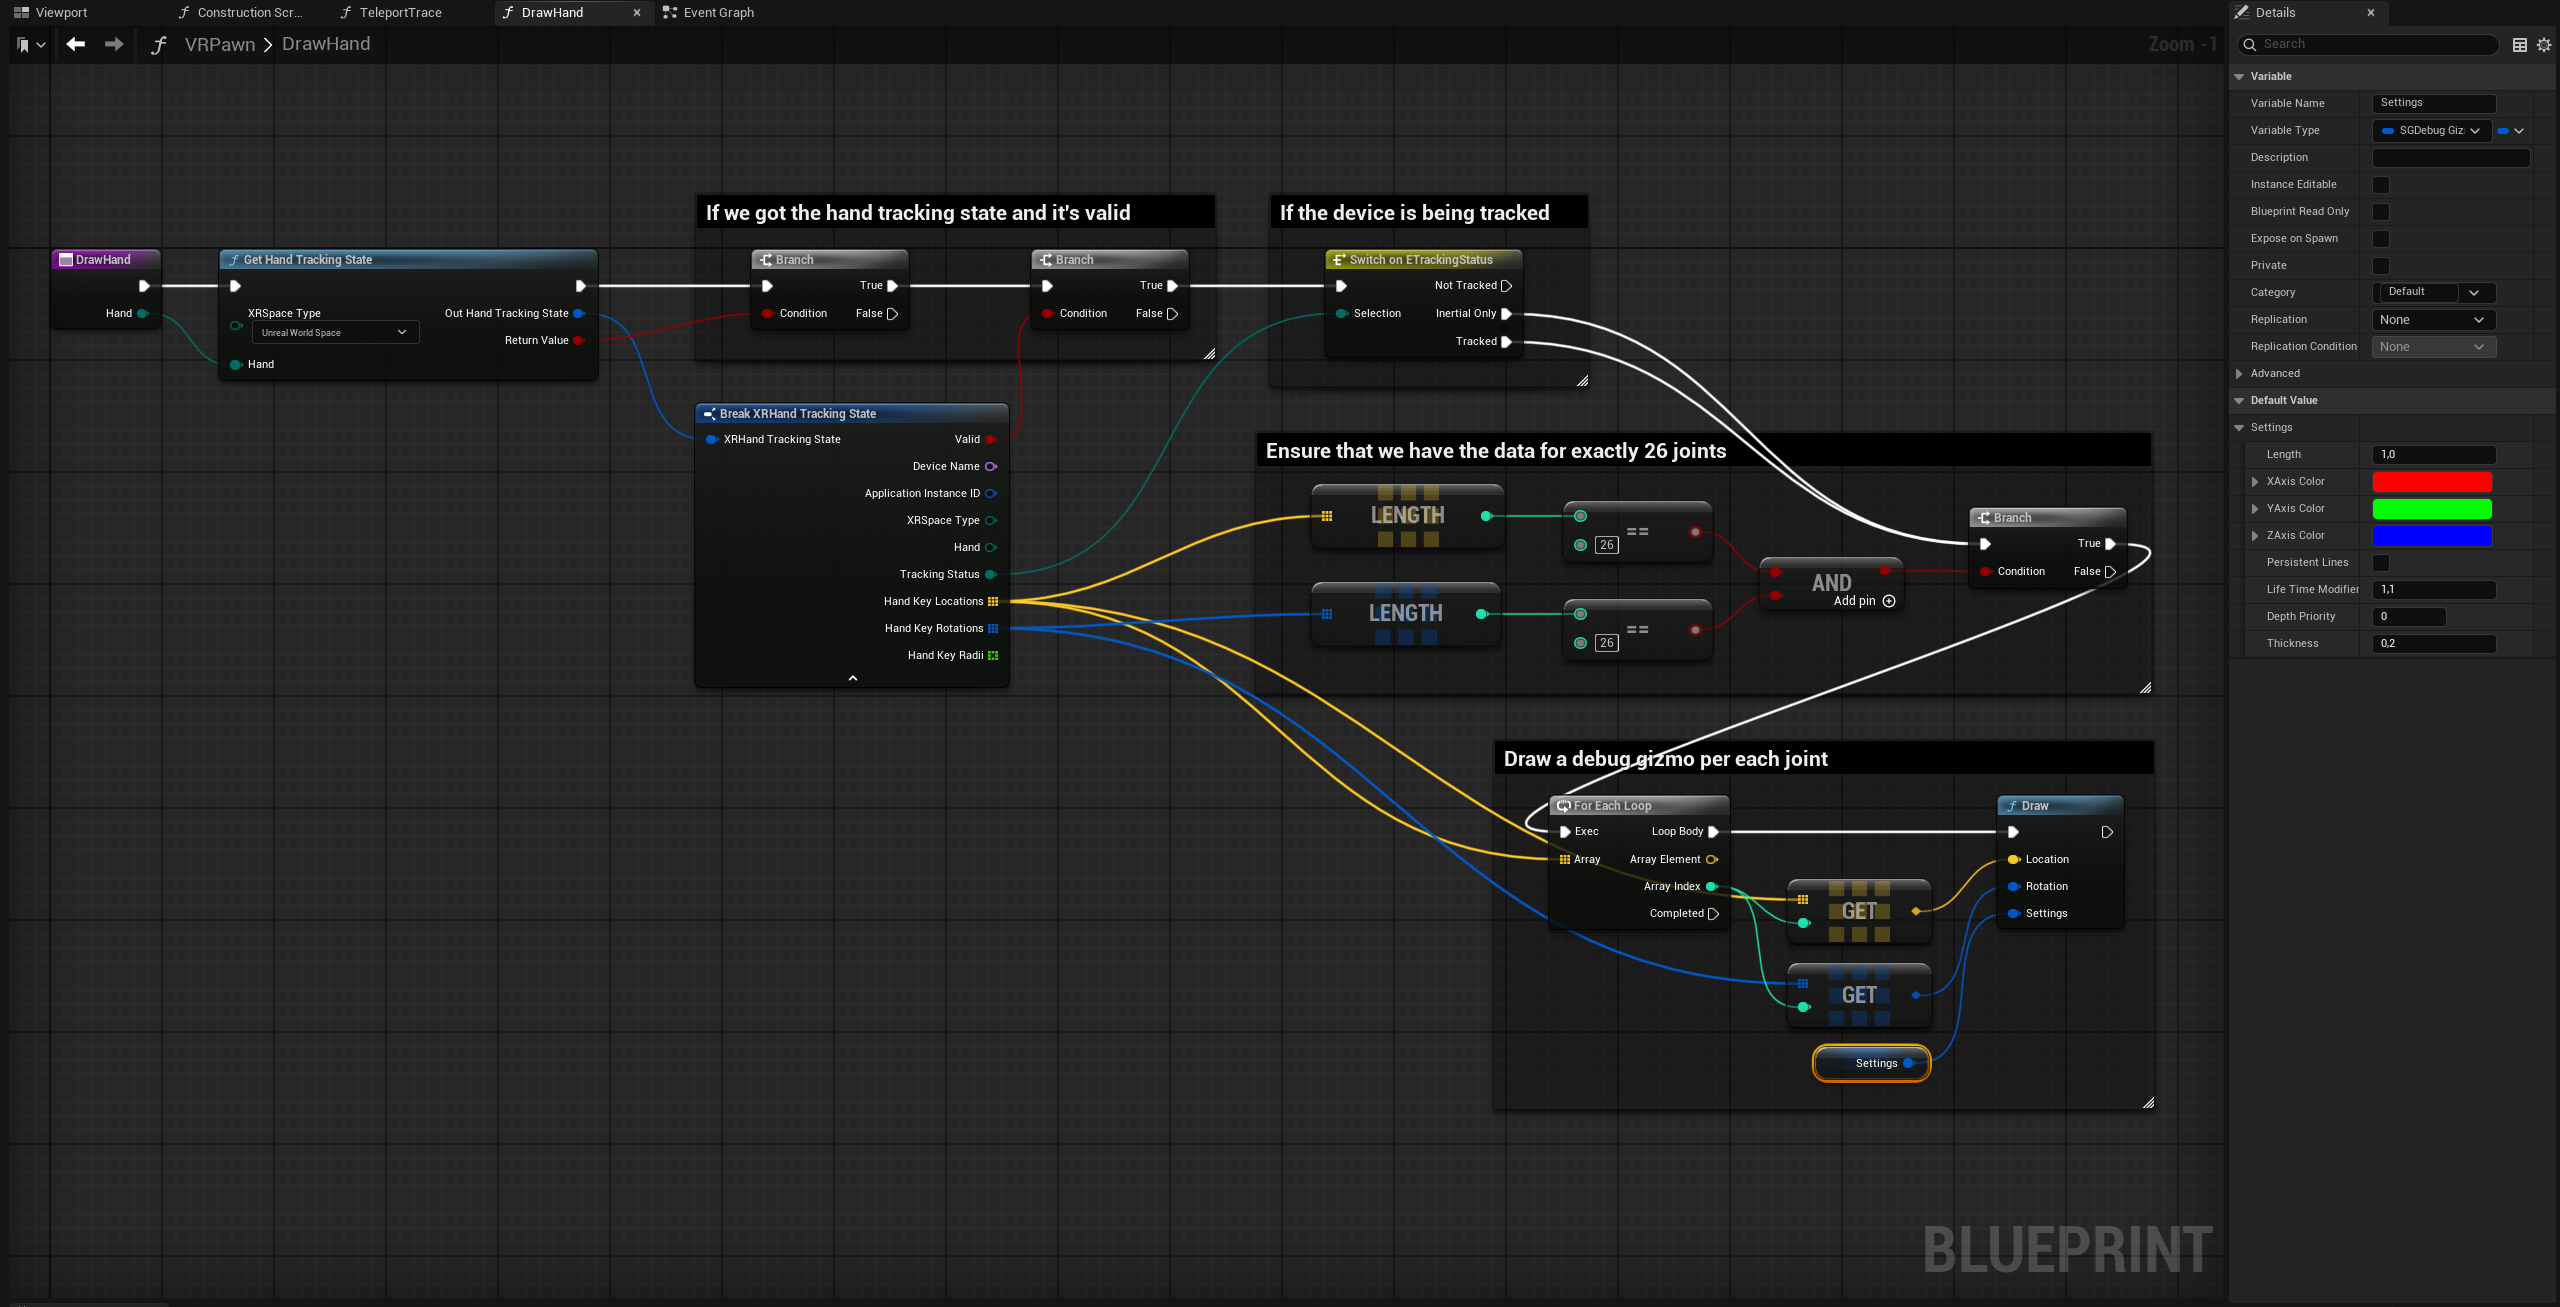Open the Replication dropdown set to None
Viewport: 2560px width, 1307px height.
point(2433,319)
